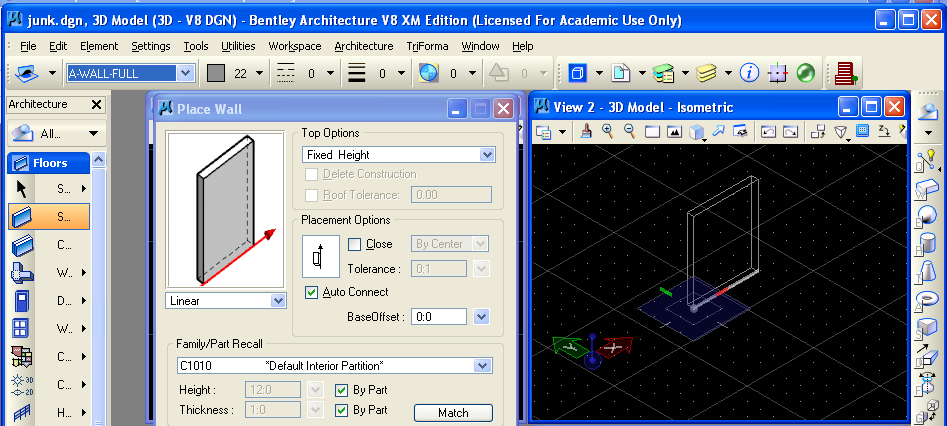Open the Element Information blue i icon

click(750, 73)
